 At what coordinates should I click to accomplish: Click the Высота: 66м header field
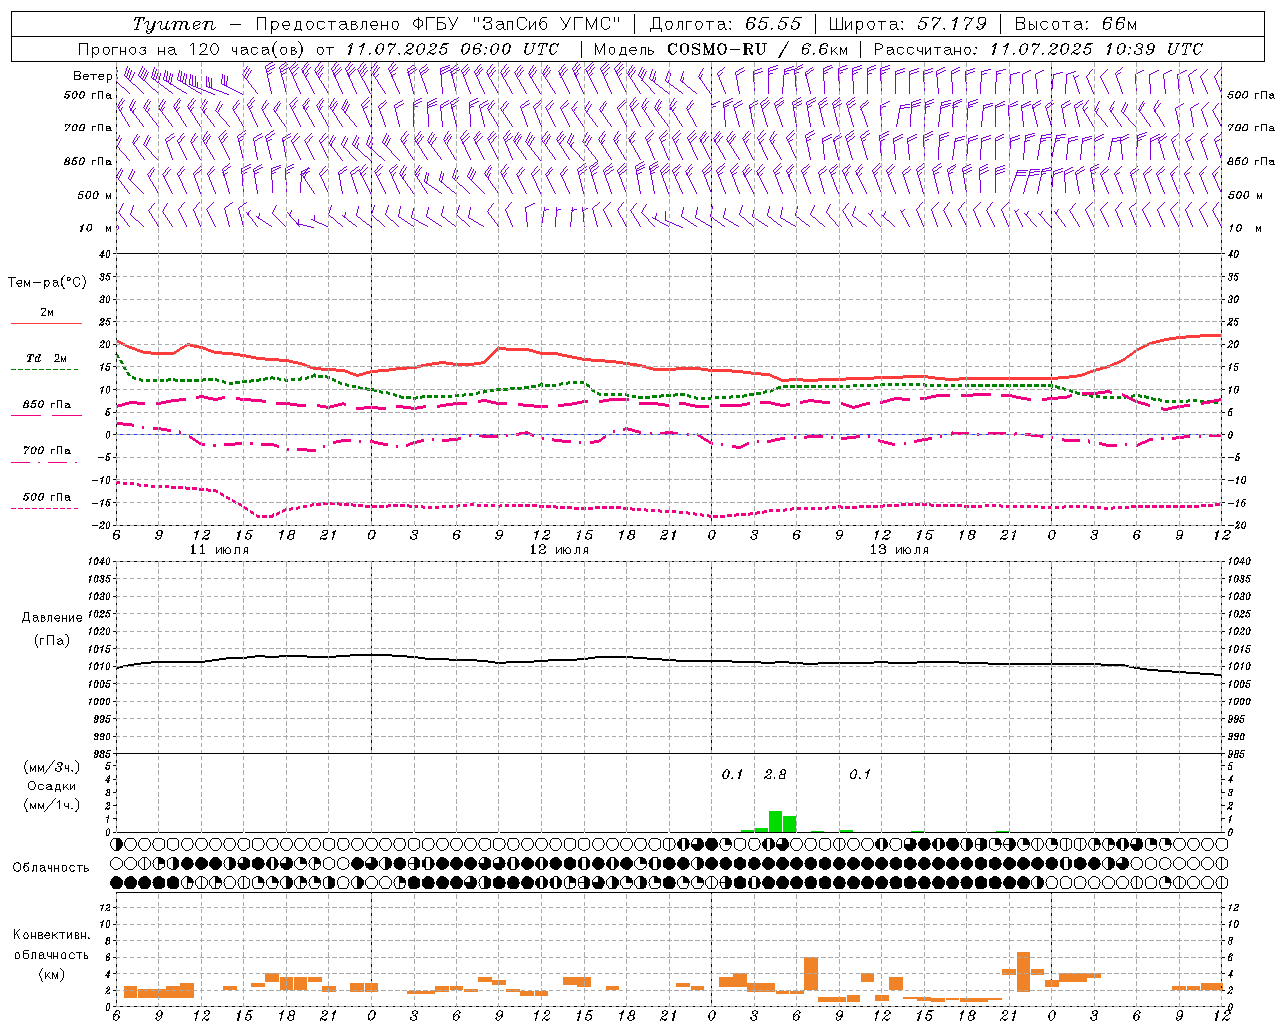pos(1076,24)
